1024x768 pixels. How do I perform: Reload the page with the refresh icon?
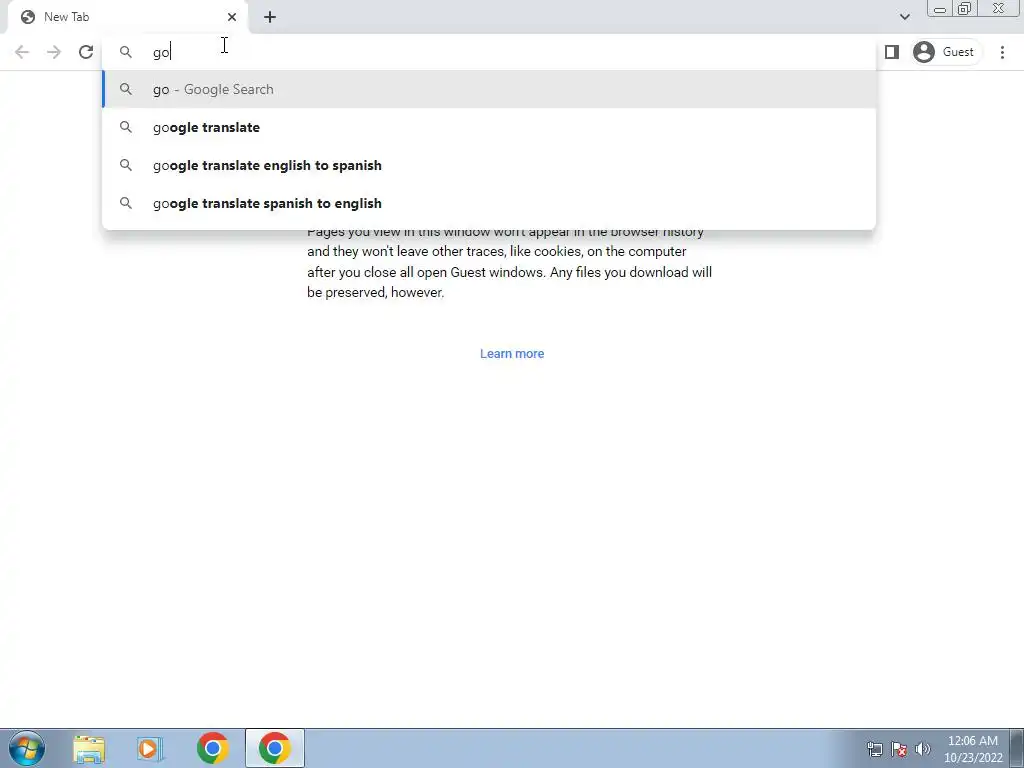86,52
